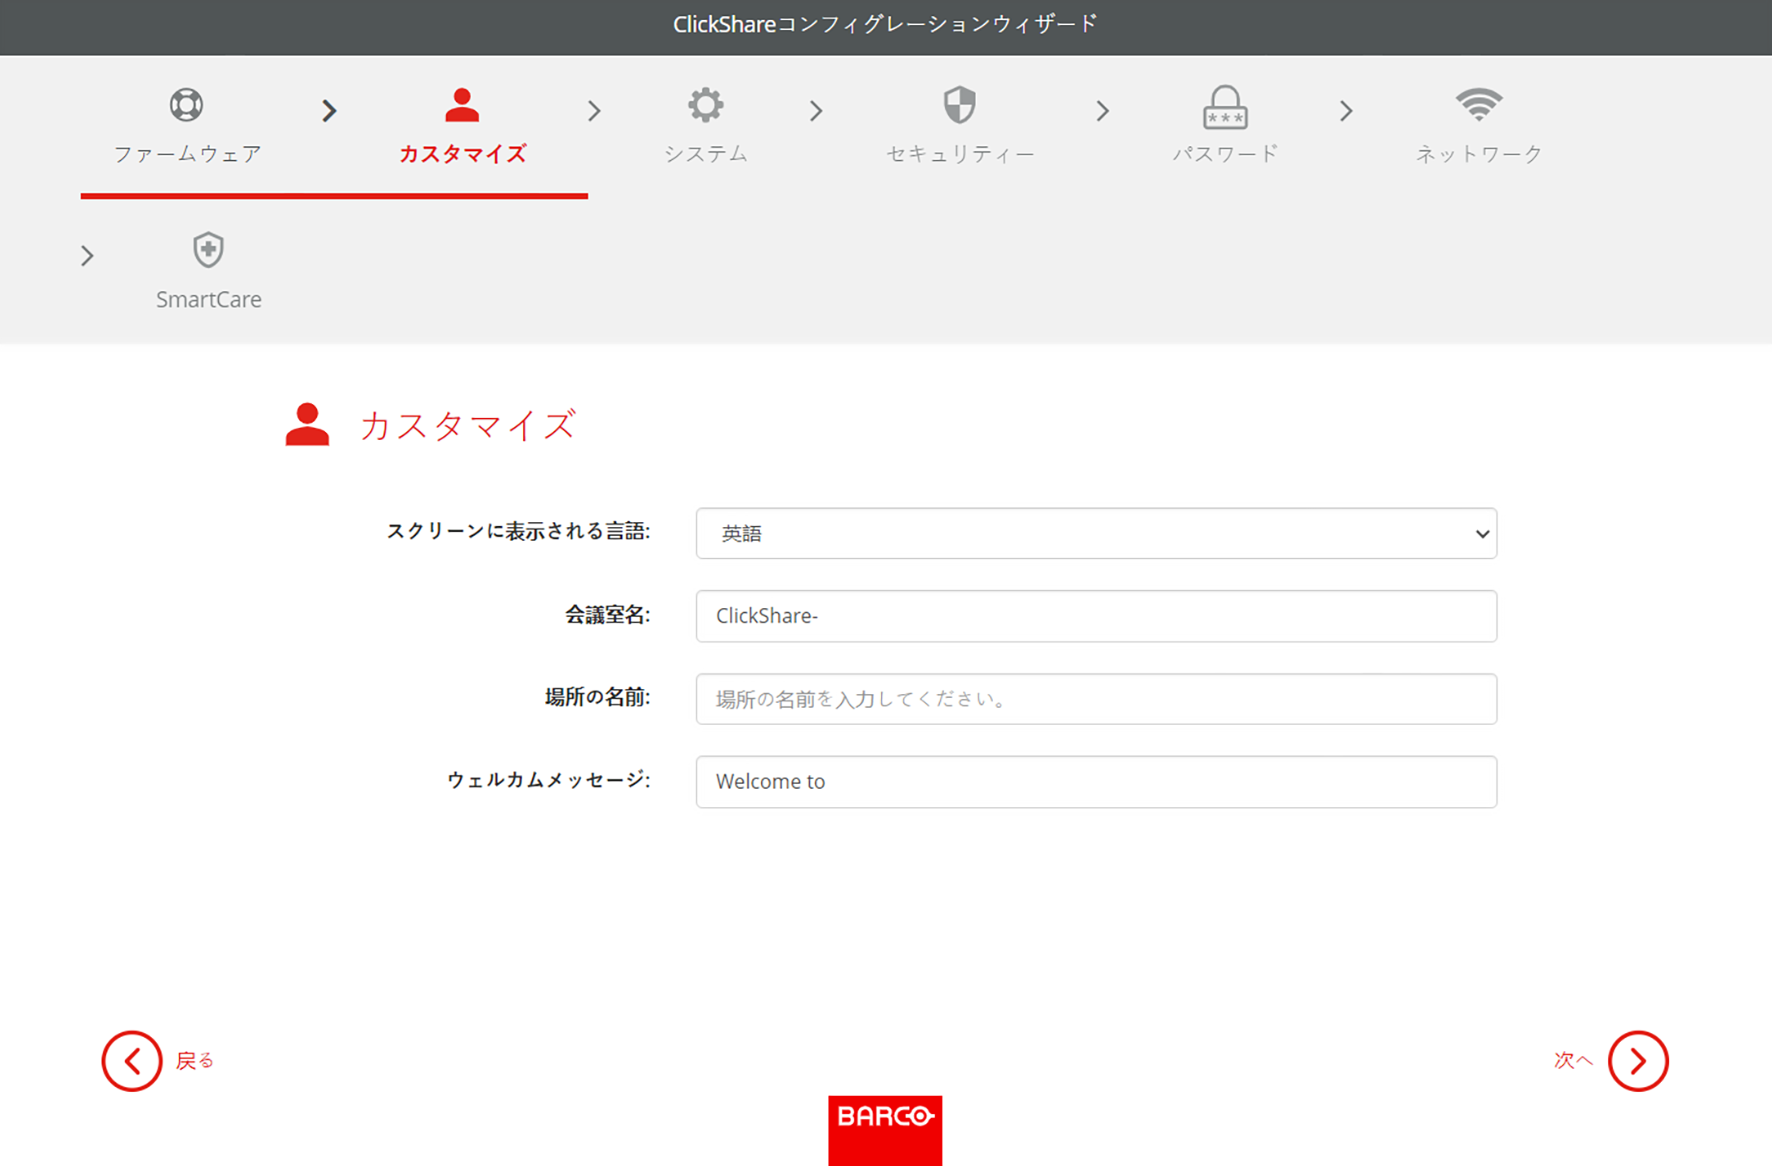Click the Network Wi-Fi icon

tap(1479, 104)
